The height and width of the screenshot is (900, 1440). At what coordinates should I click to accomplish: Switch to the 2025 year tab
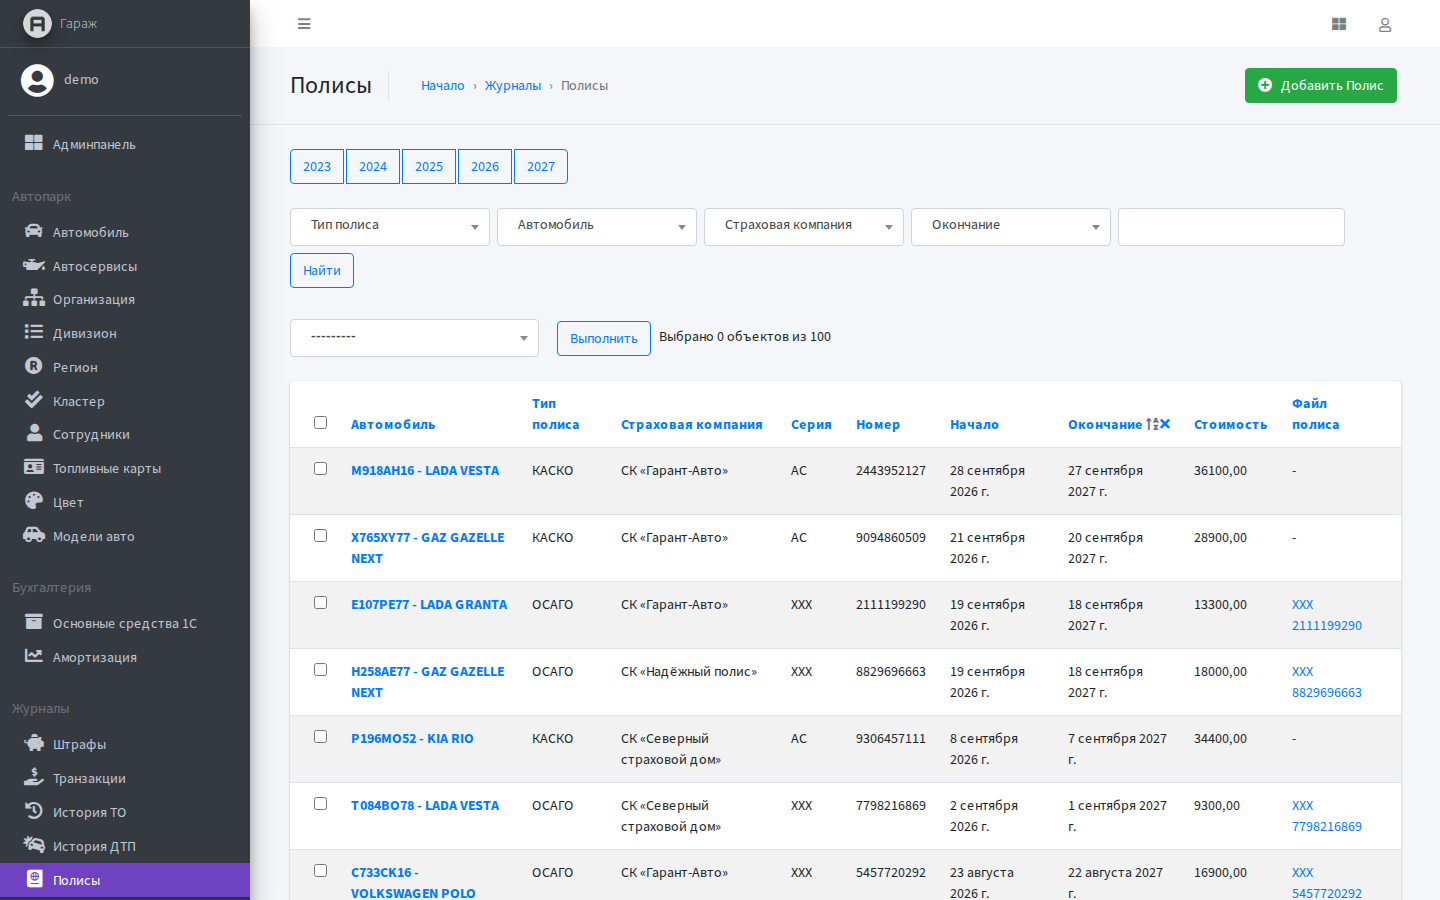click(x=429, y=166)
